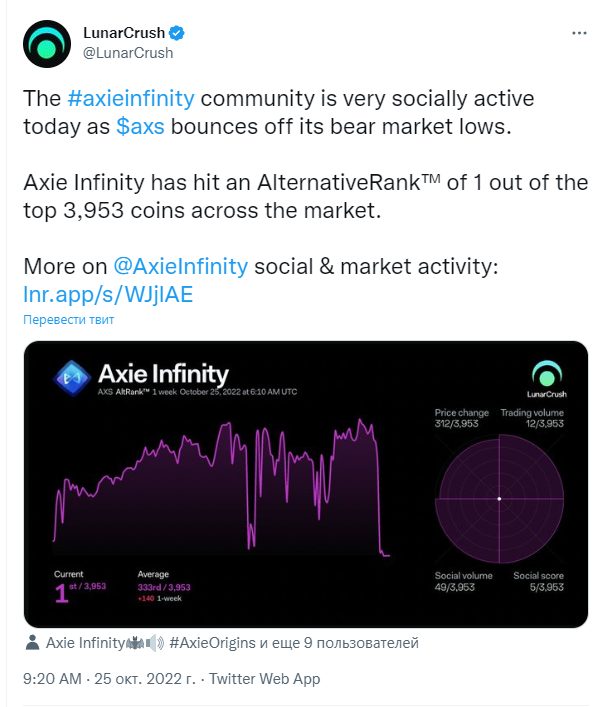
Task: Open the tweet's three-dot more menu
Action: [579, 33]
